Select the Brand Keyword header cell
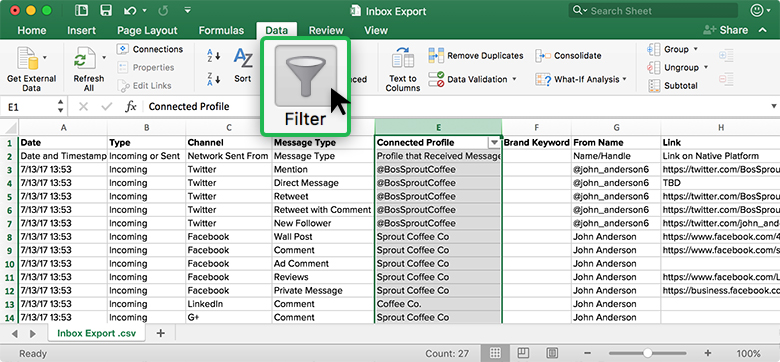 point(537,143)
